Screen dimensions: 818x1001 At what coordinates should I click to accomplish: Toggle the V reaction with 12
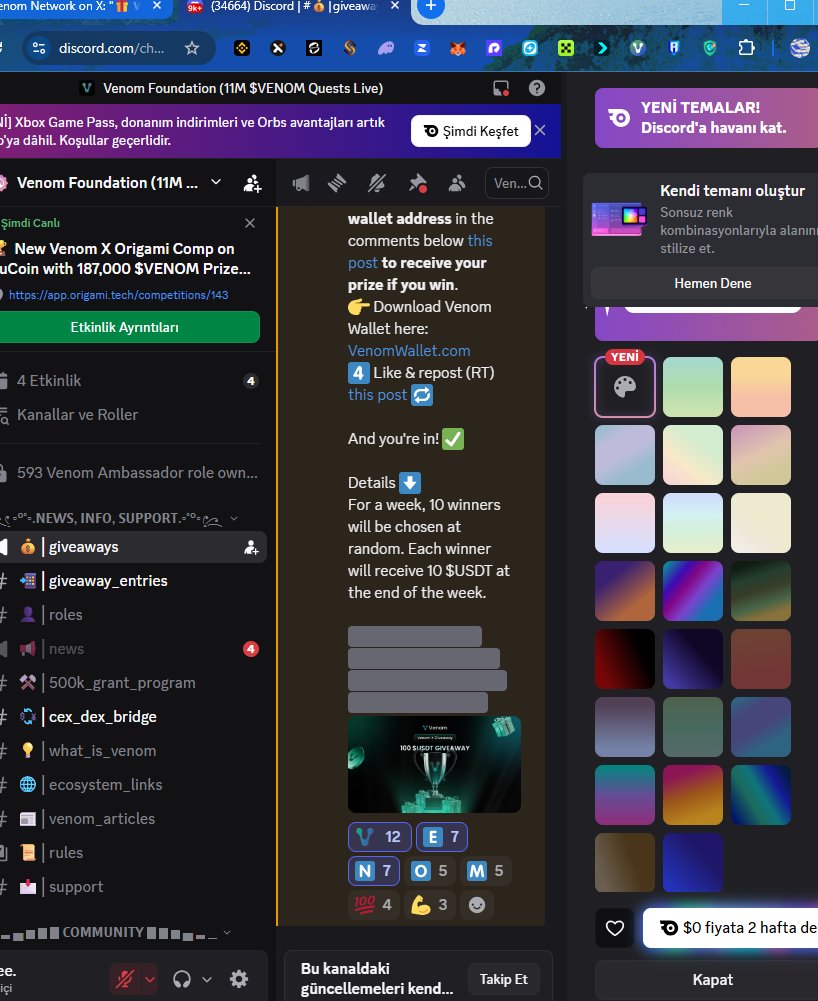coord(379,836)
